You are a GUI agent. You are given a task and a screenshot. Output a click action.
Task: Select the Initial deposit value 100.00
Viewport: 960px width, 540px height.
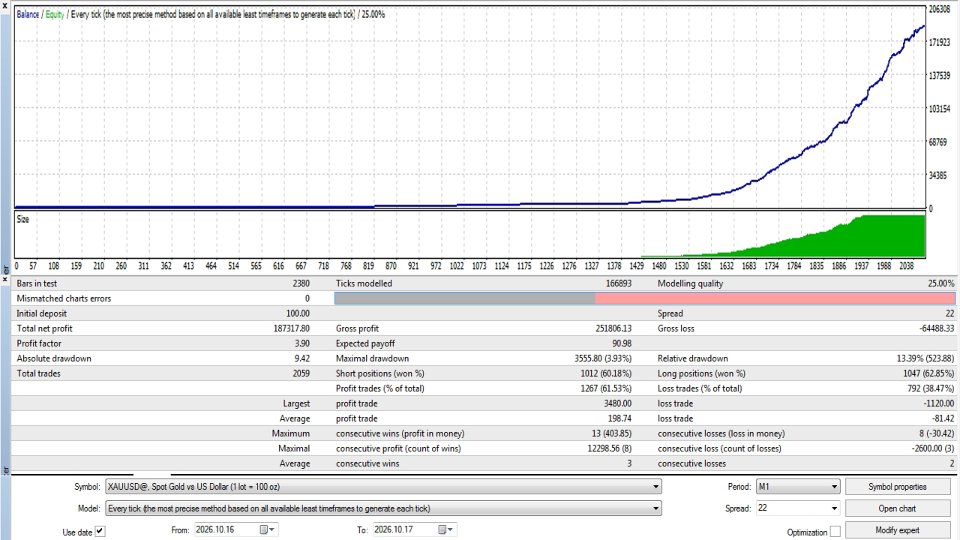click(298, 313)
